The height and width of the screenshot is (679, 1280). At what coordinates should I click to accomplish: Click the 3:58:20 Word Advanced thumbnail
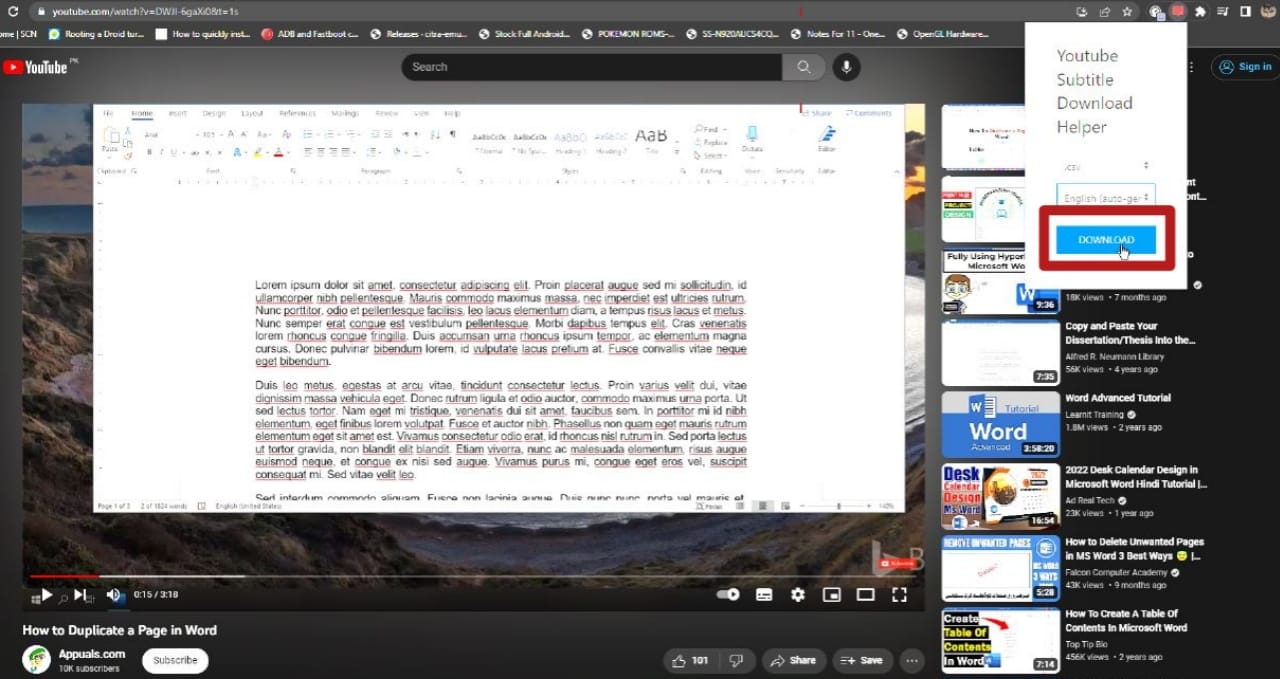[x=1001, y=424]
